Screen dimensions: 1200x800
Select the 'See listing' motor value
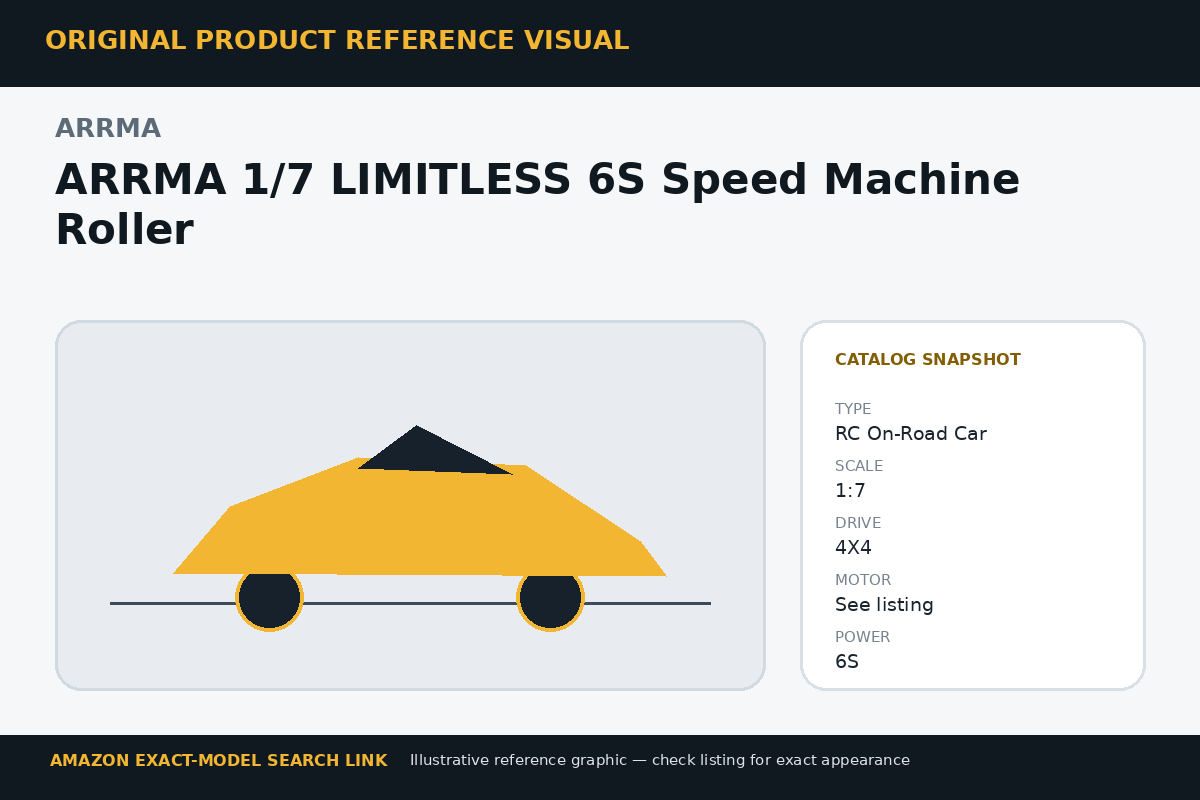pos(884,605)
